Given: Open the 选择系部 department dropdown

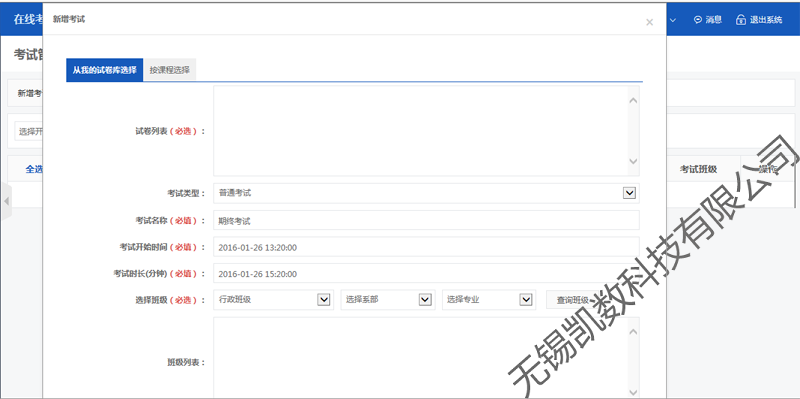Looking at the screenshot, I should pyautogui.click(x=388, y=300).
